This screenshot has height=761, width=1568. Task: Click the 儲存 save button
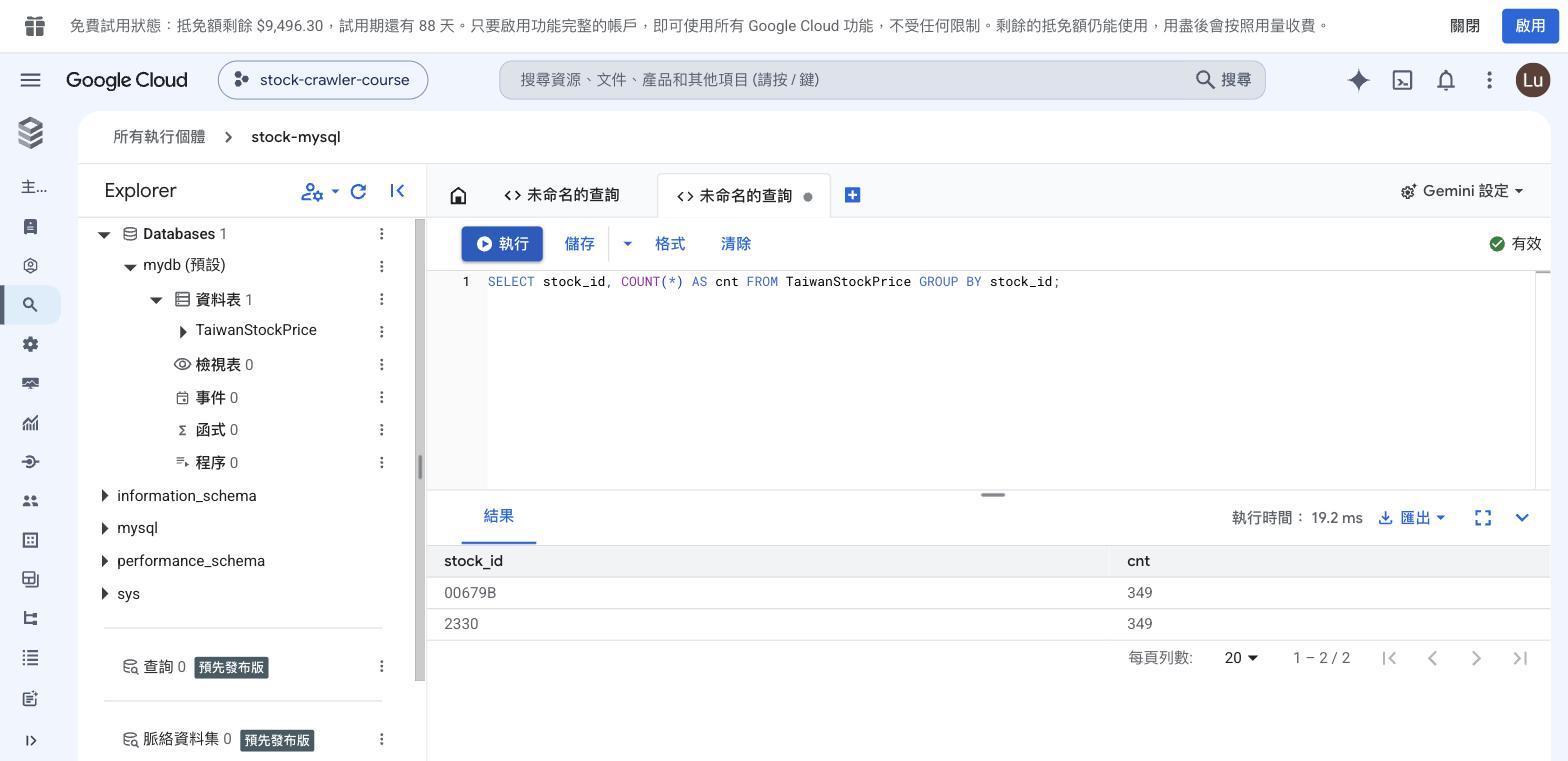580,244
